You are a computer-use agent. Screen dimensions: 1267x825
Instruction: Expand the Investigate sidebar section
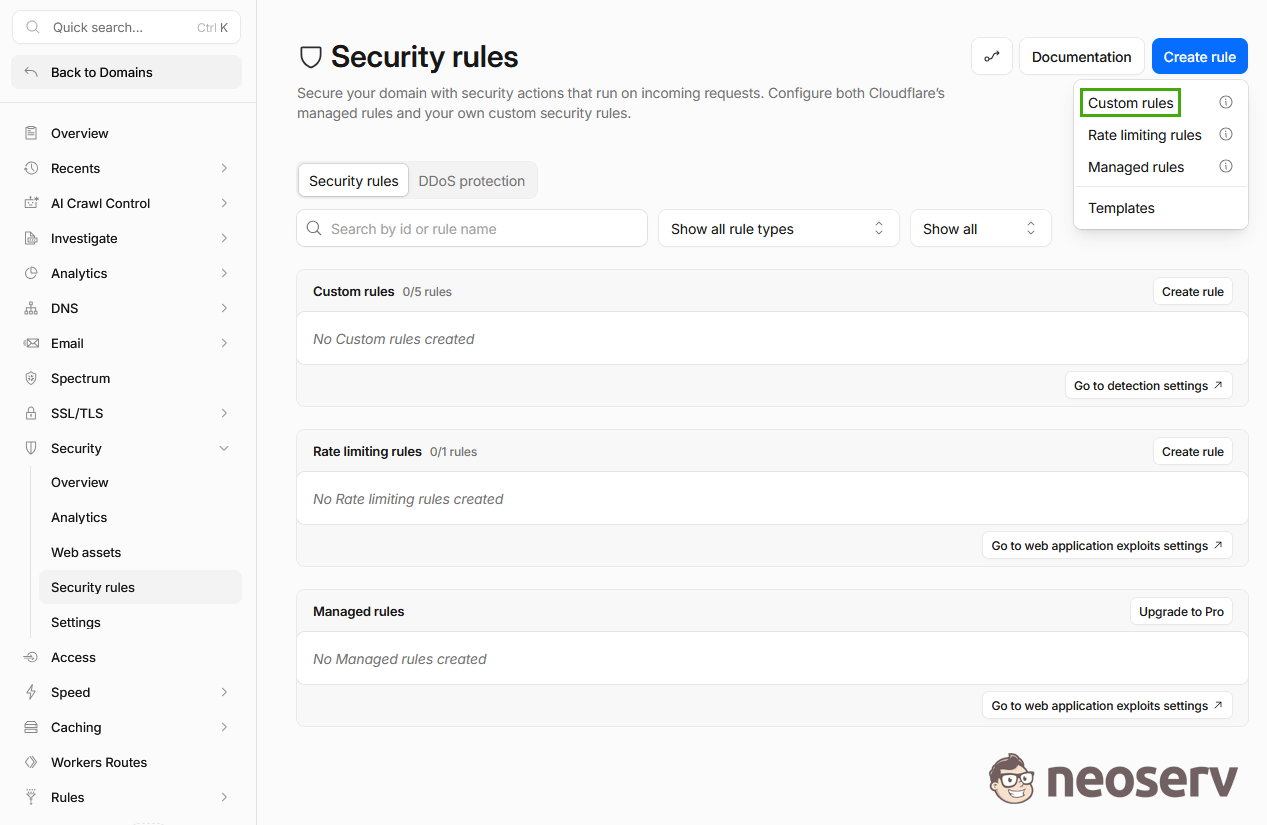[224, 238]
